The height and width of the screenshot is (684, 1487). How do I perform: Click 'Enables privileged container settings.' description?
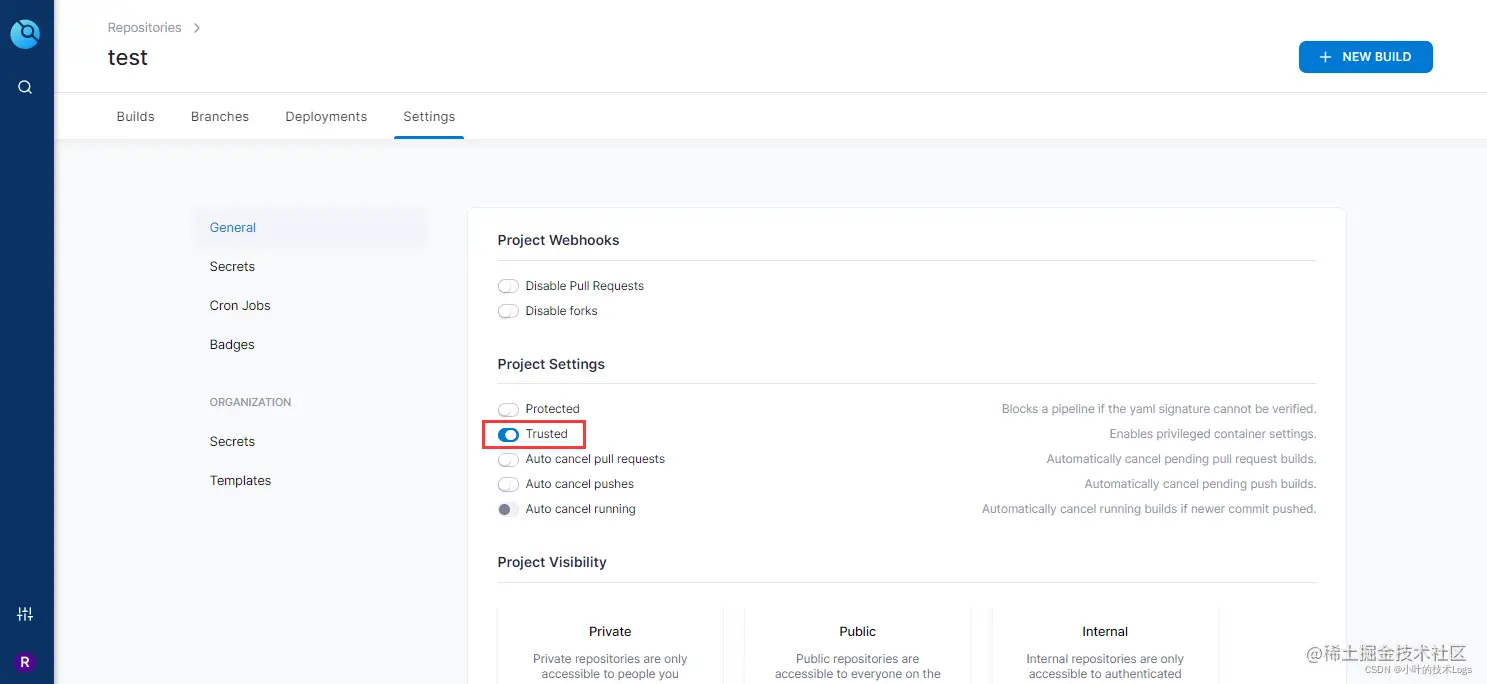(x=1213, y=434)
